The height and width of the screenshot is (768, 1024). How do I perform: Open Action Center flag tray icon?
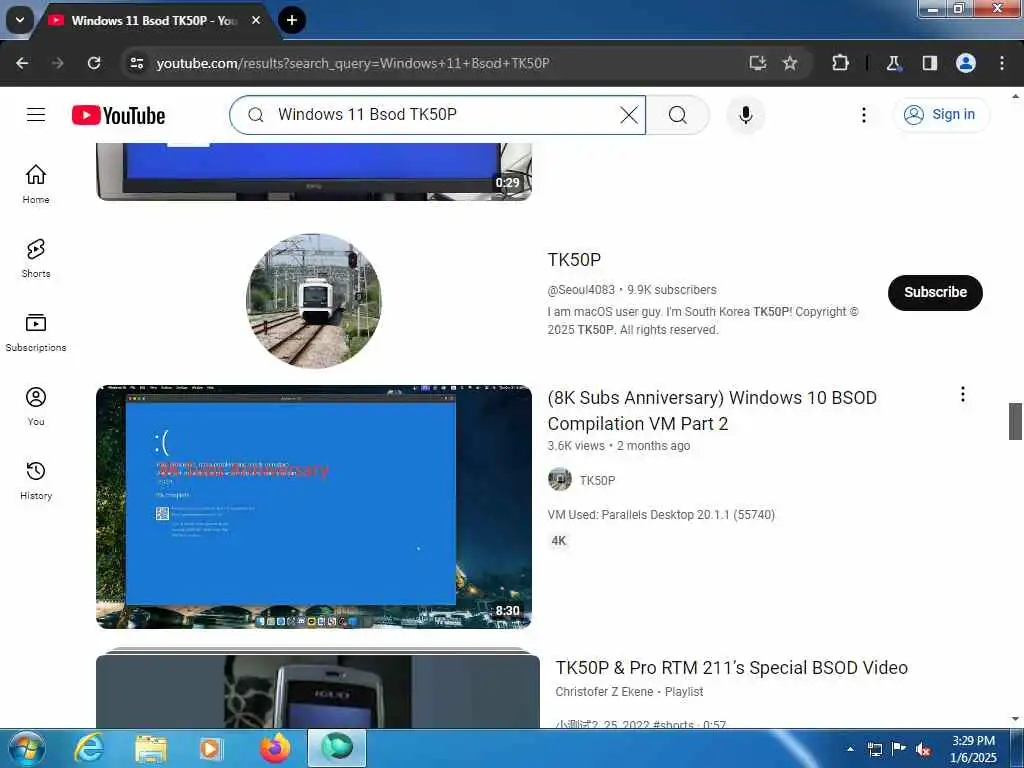pos(899,749)
